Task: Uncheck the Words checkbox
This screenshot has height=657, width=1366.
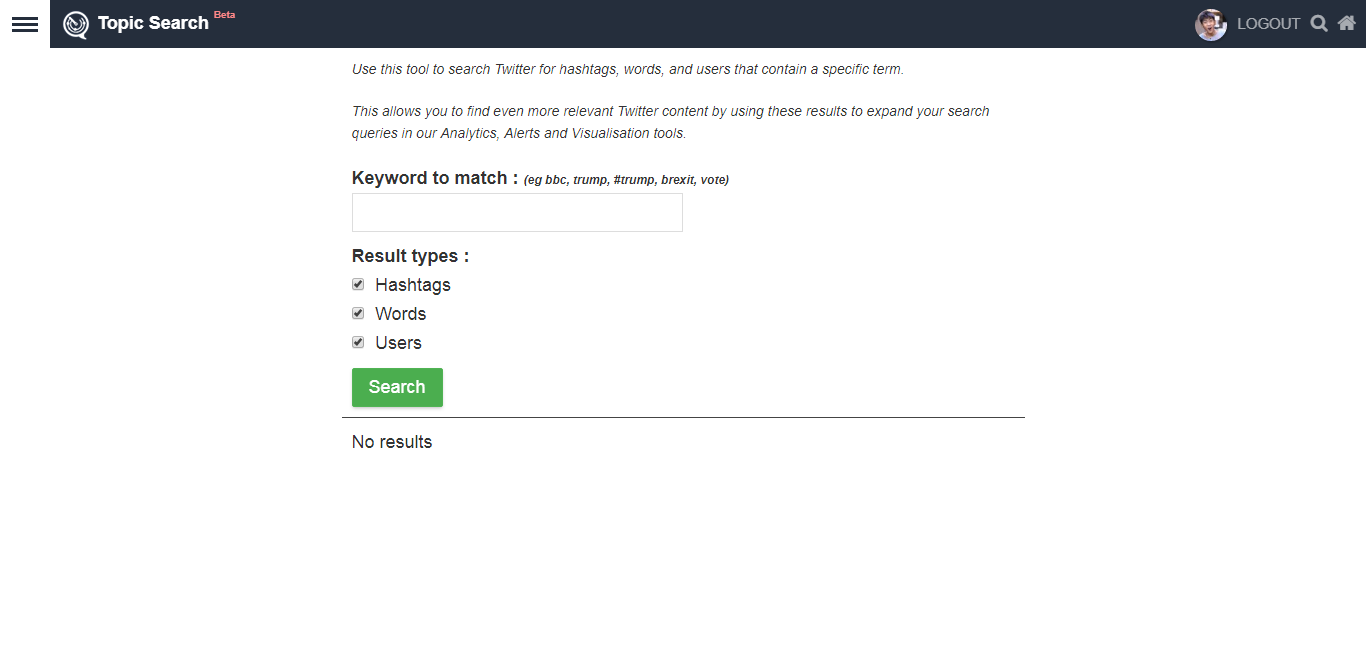Action: [x=358, y=313]
